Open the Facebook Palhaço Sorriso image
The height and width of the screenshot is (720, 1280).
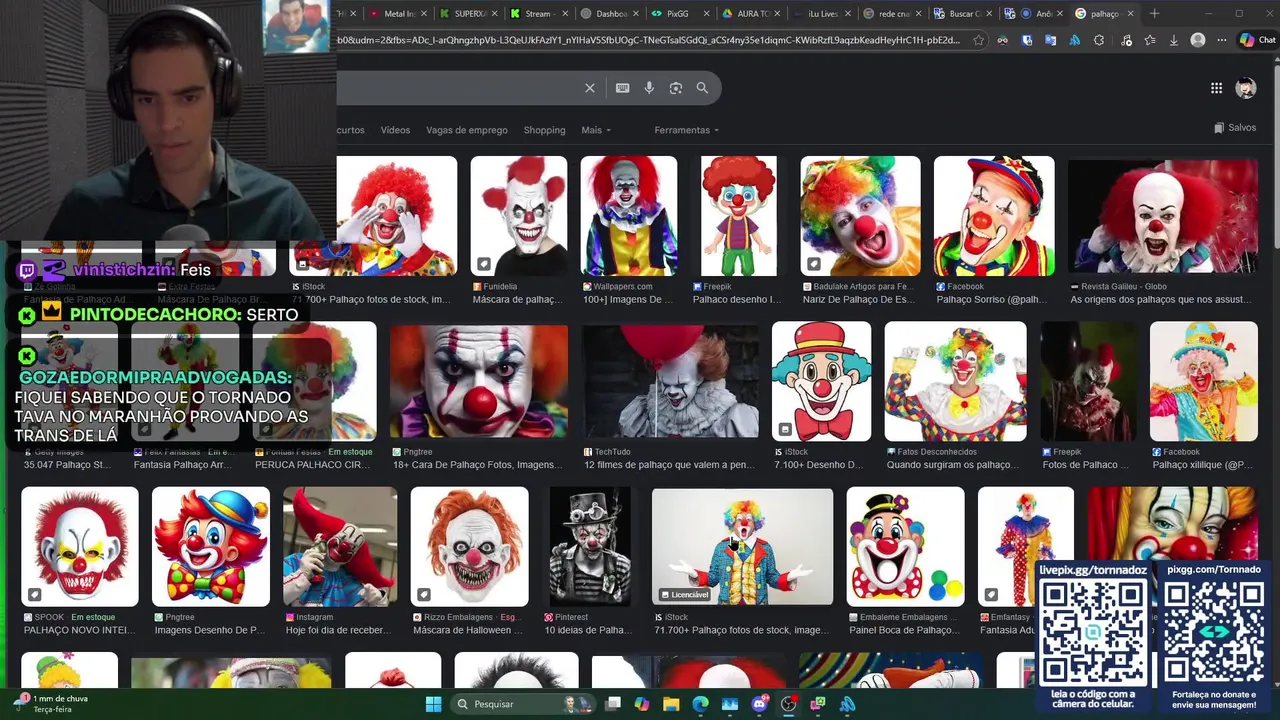pyautogui.click(x=994, y=216)
